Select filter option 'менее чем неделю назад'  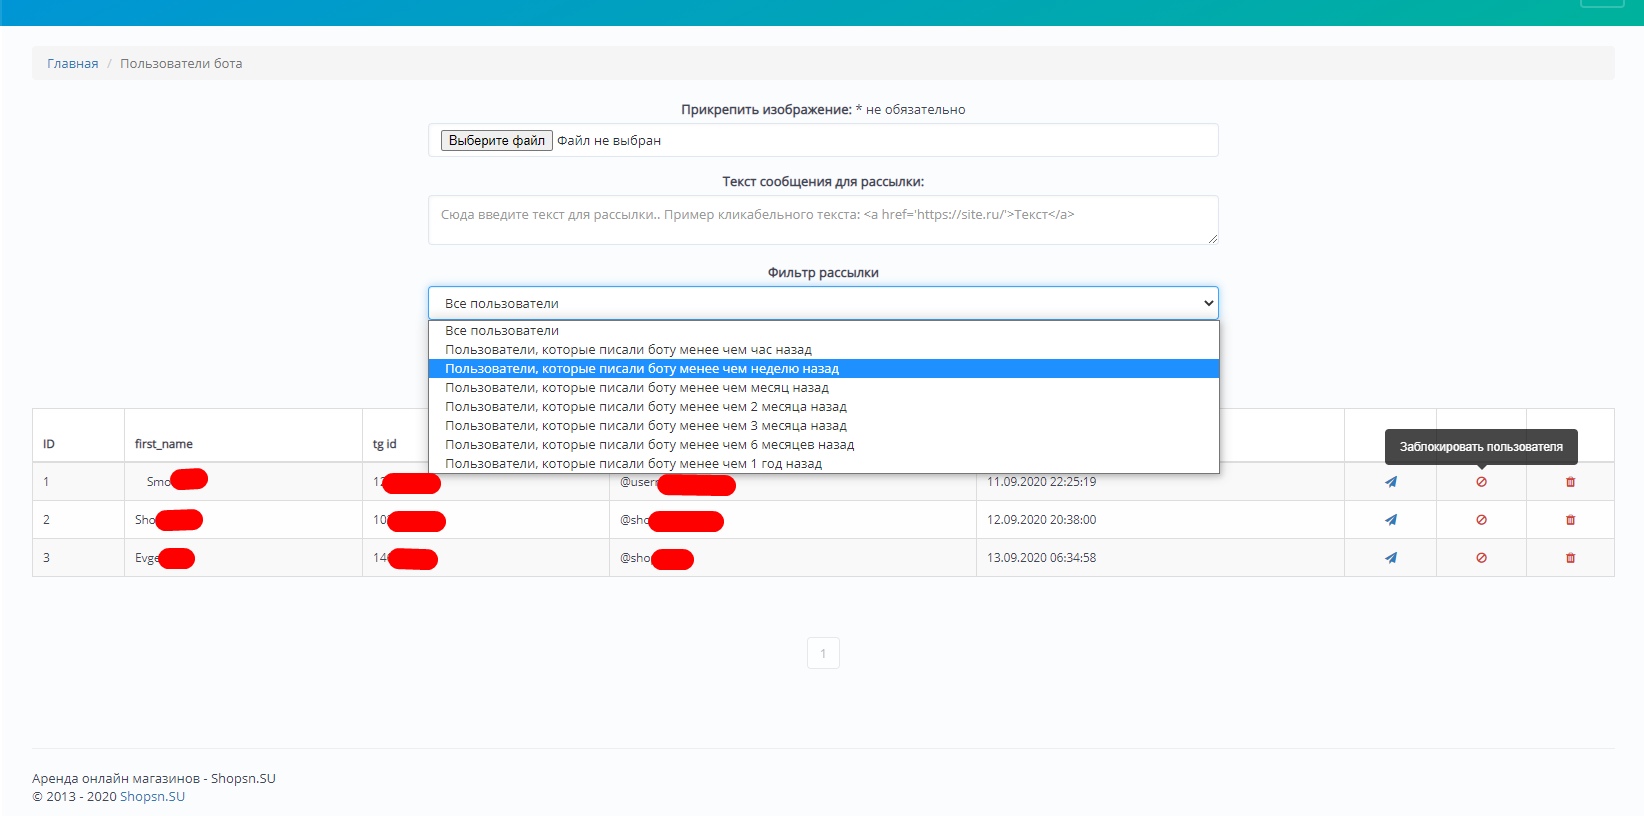(641, 369)
